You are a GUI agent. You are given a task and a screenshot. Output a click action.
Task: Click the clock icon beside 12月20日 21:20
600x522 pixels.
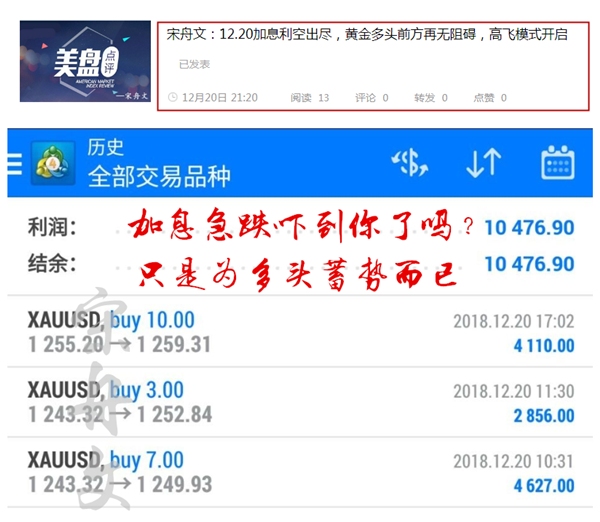tap(173, 97)
